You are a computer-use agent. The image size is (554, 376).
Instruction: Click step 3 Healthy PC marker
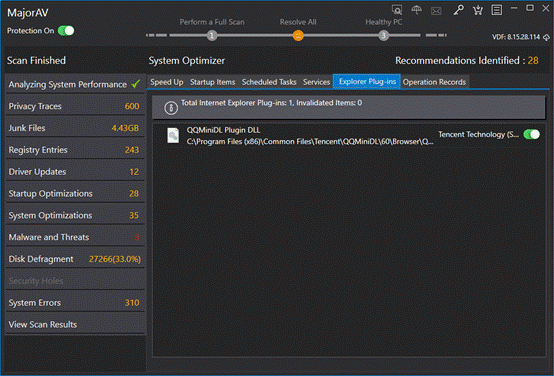384,35
